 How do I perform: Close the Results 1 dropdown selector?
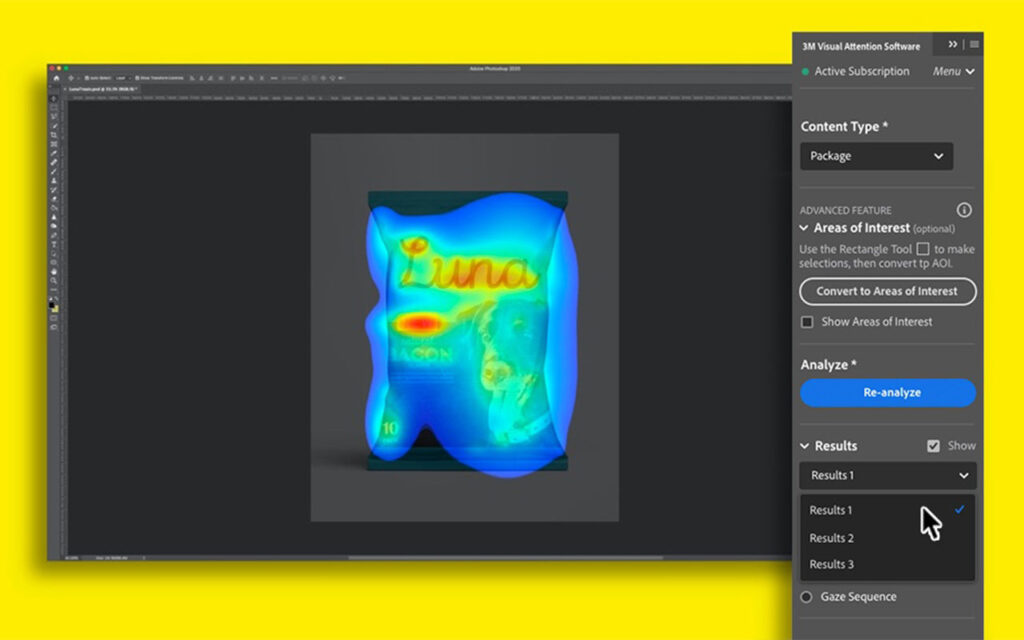888,475
